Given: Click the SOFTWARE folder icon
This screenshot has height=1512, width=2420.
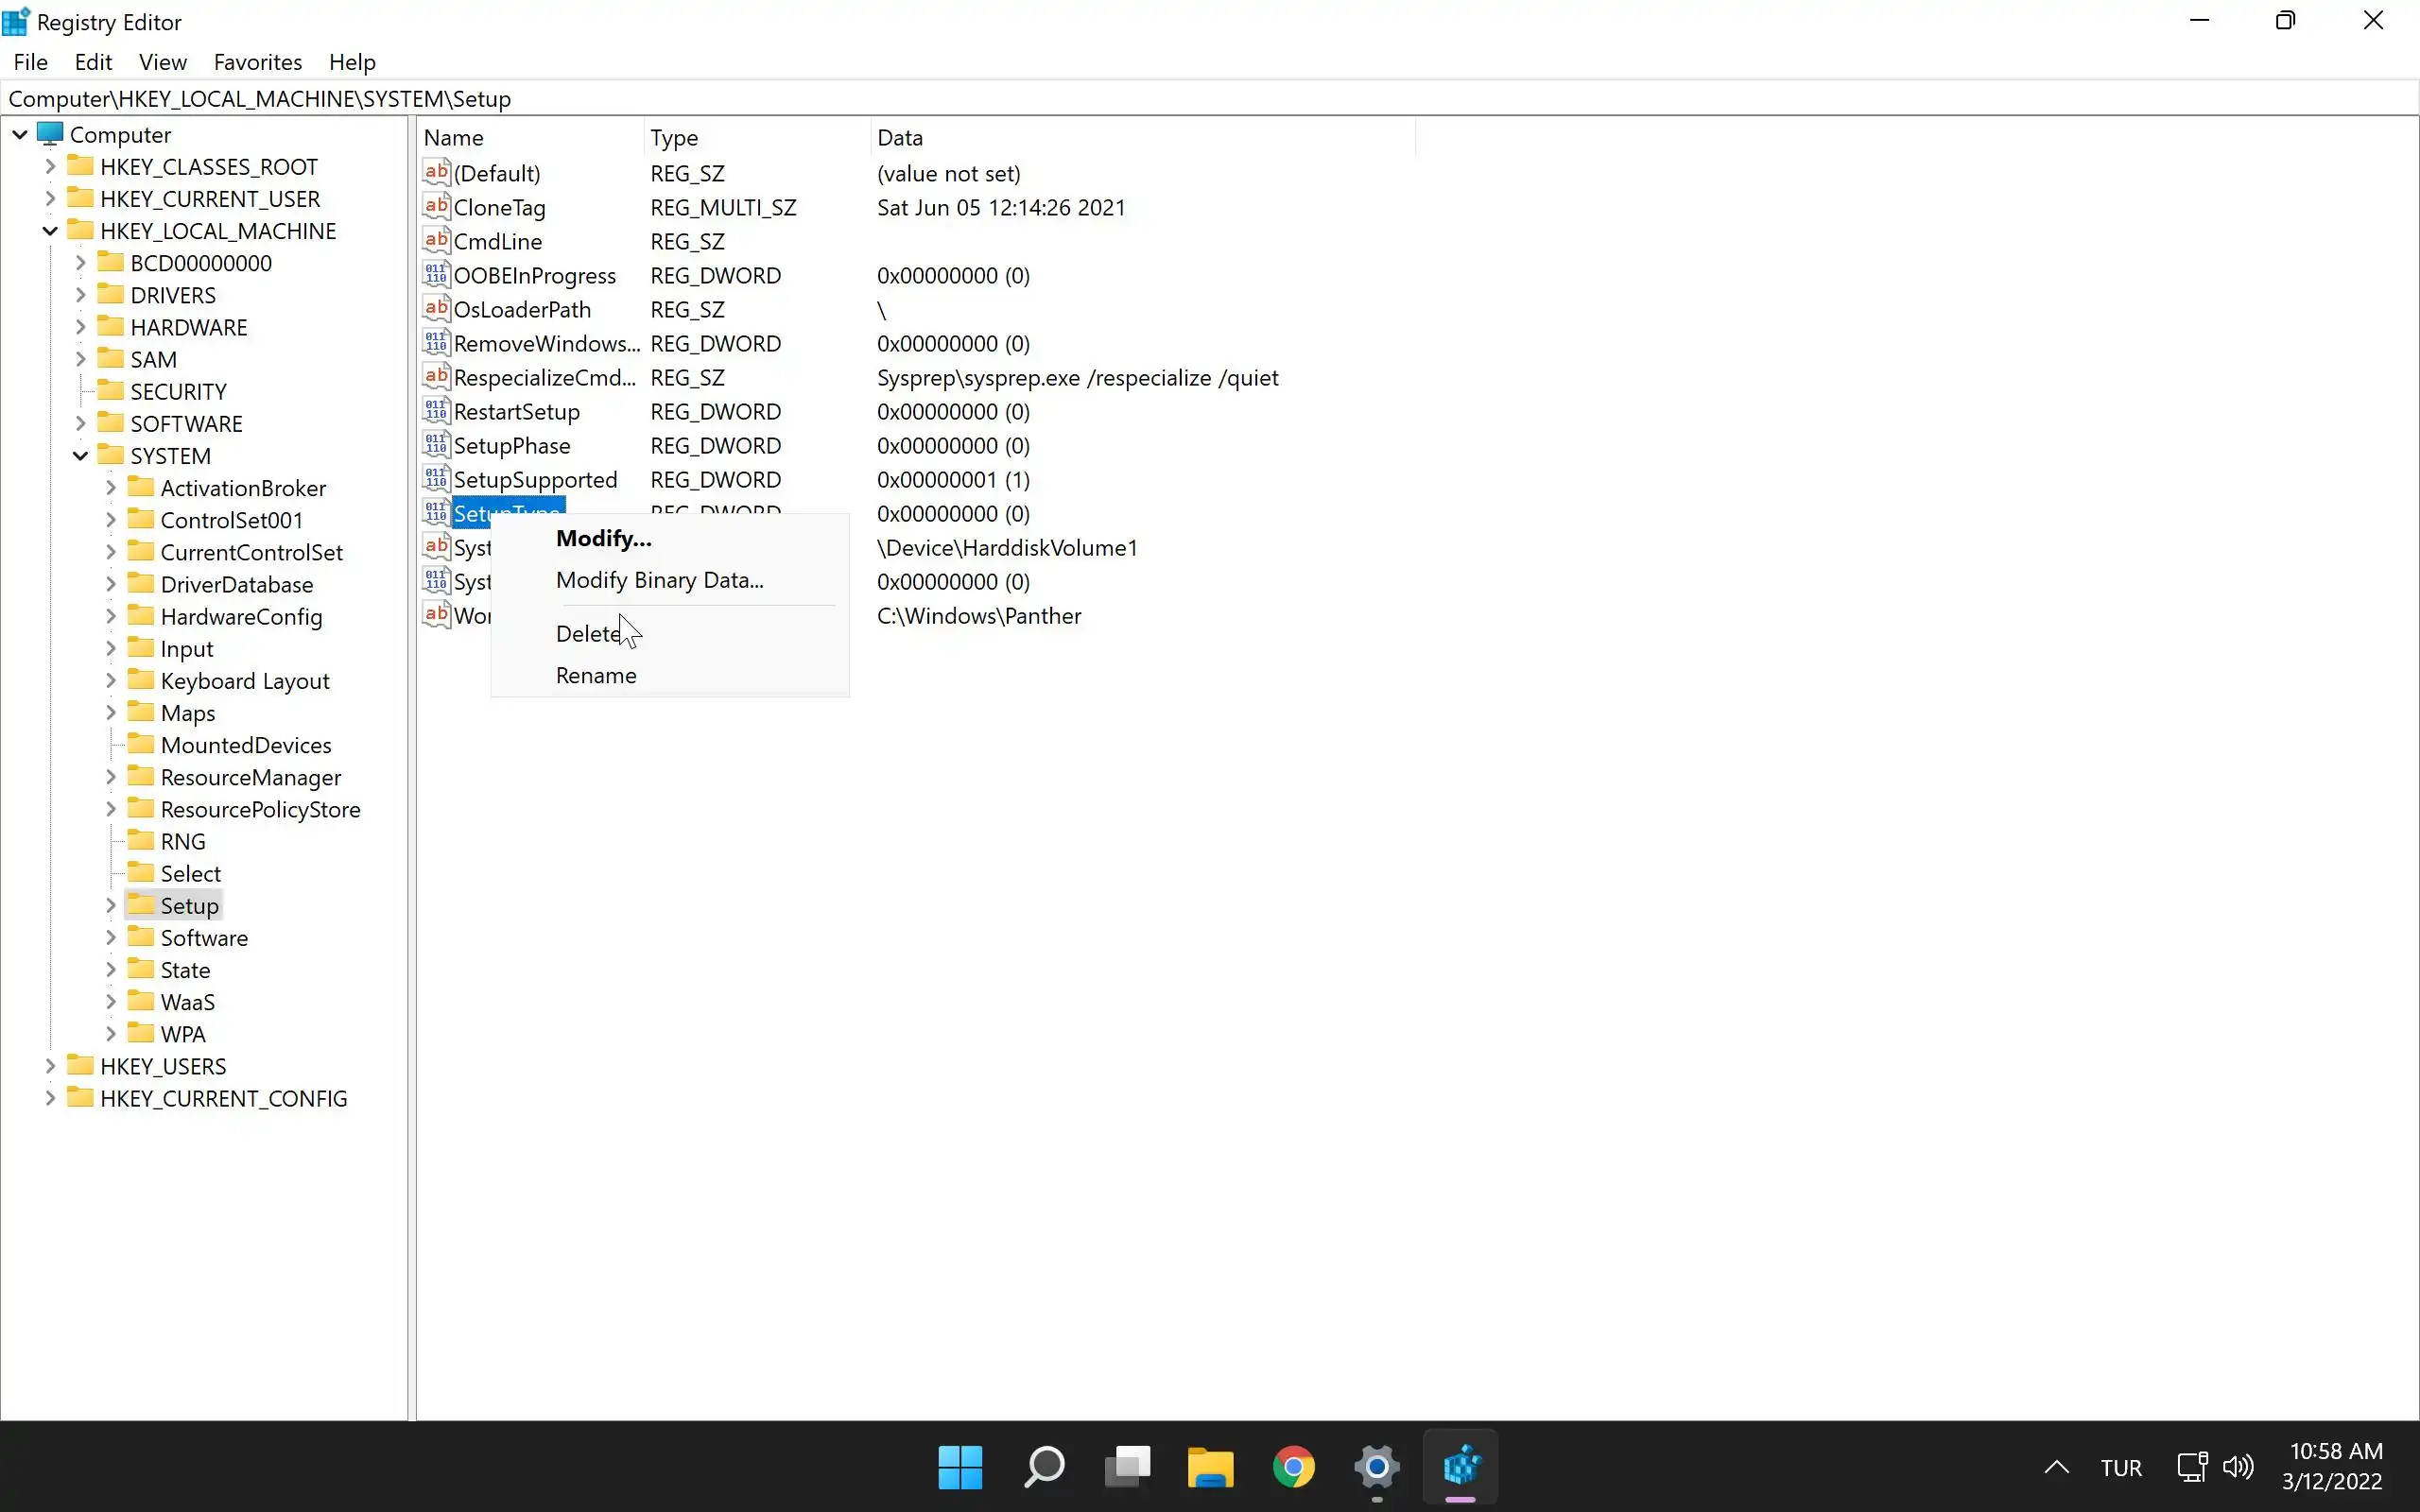Looking at the screenshot, I should click(x=110, y=423).
